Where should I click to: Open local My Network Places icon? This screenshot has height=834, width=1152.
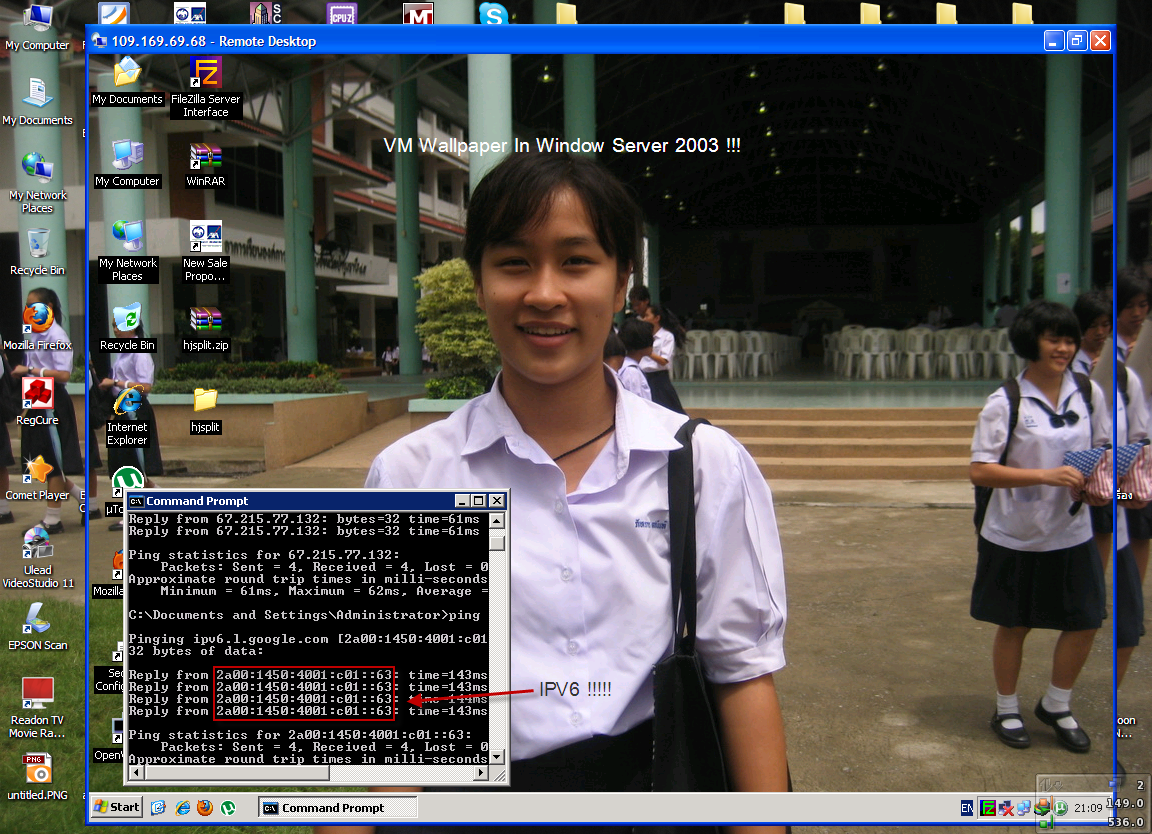(37, 184)
